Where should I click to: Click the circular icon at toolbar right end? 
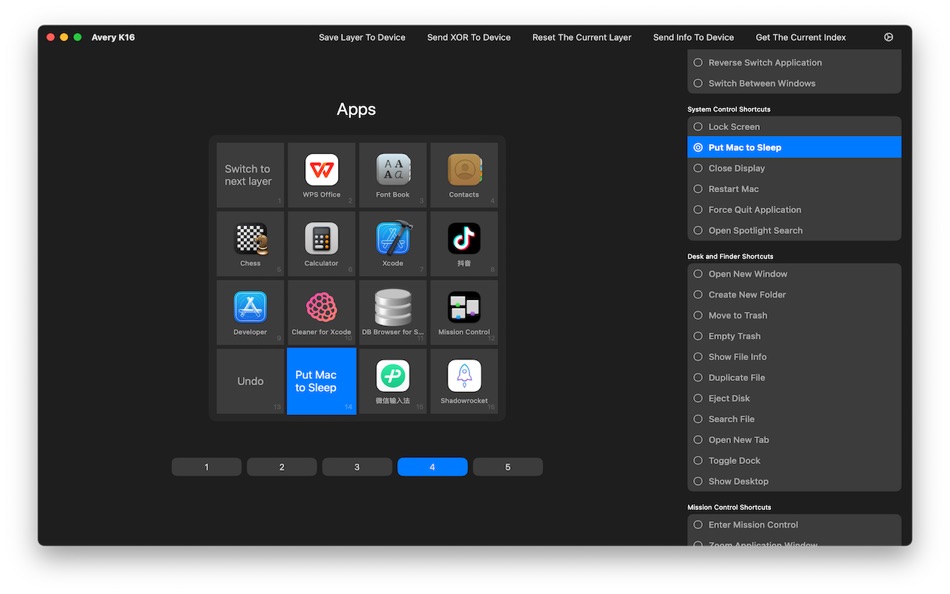888,37
